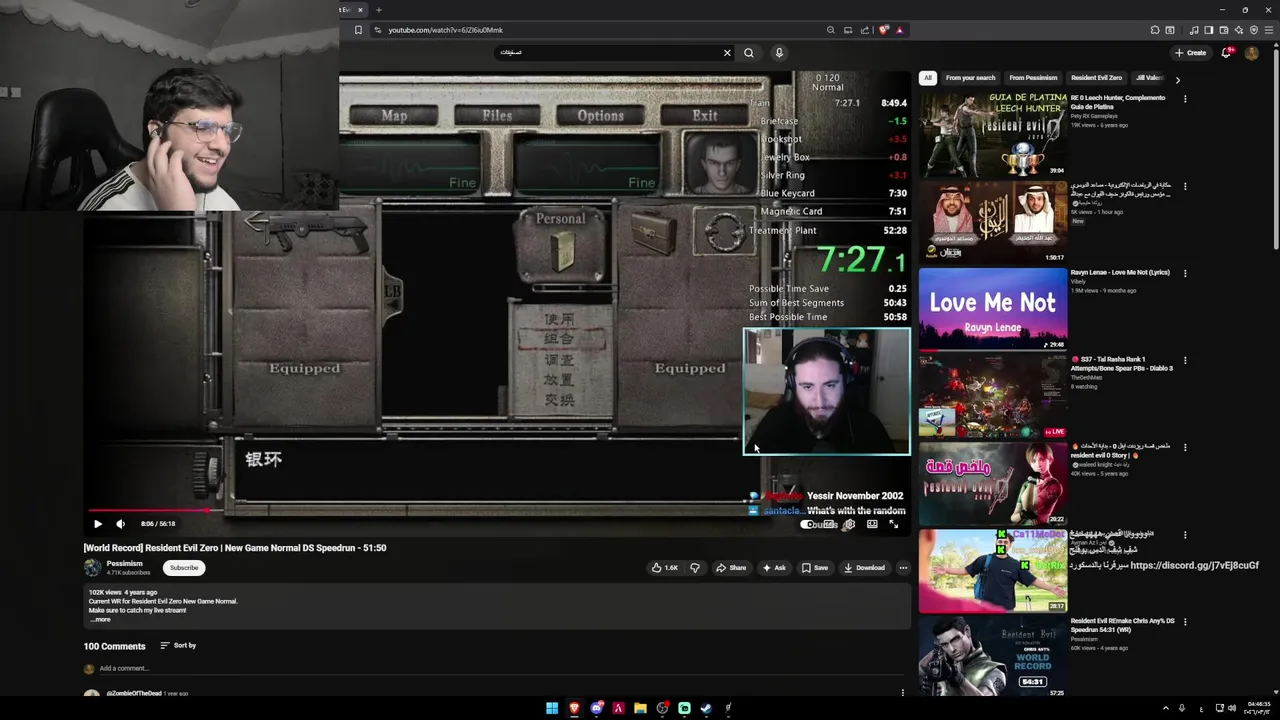Open options for Diablo 3 live stream

pos(1185,360)
